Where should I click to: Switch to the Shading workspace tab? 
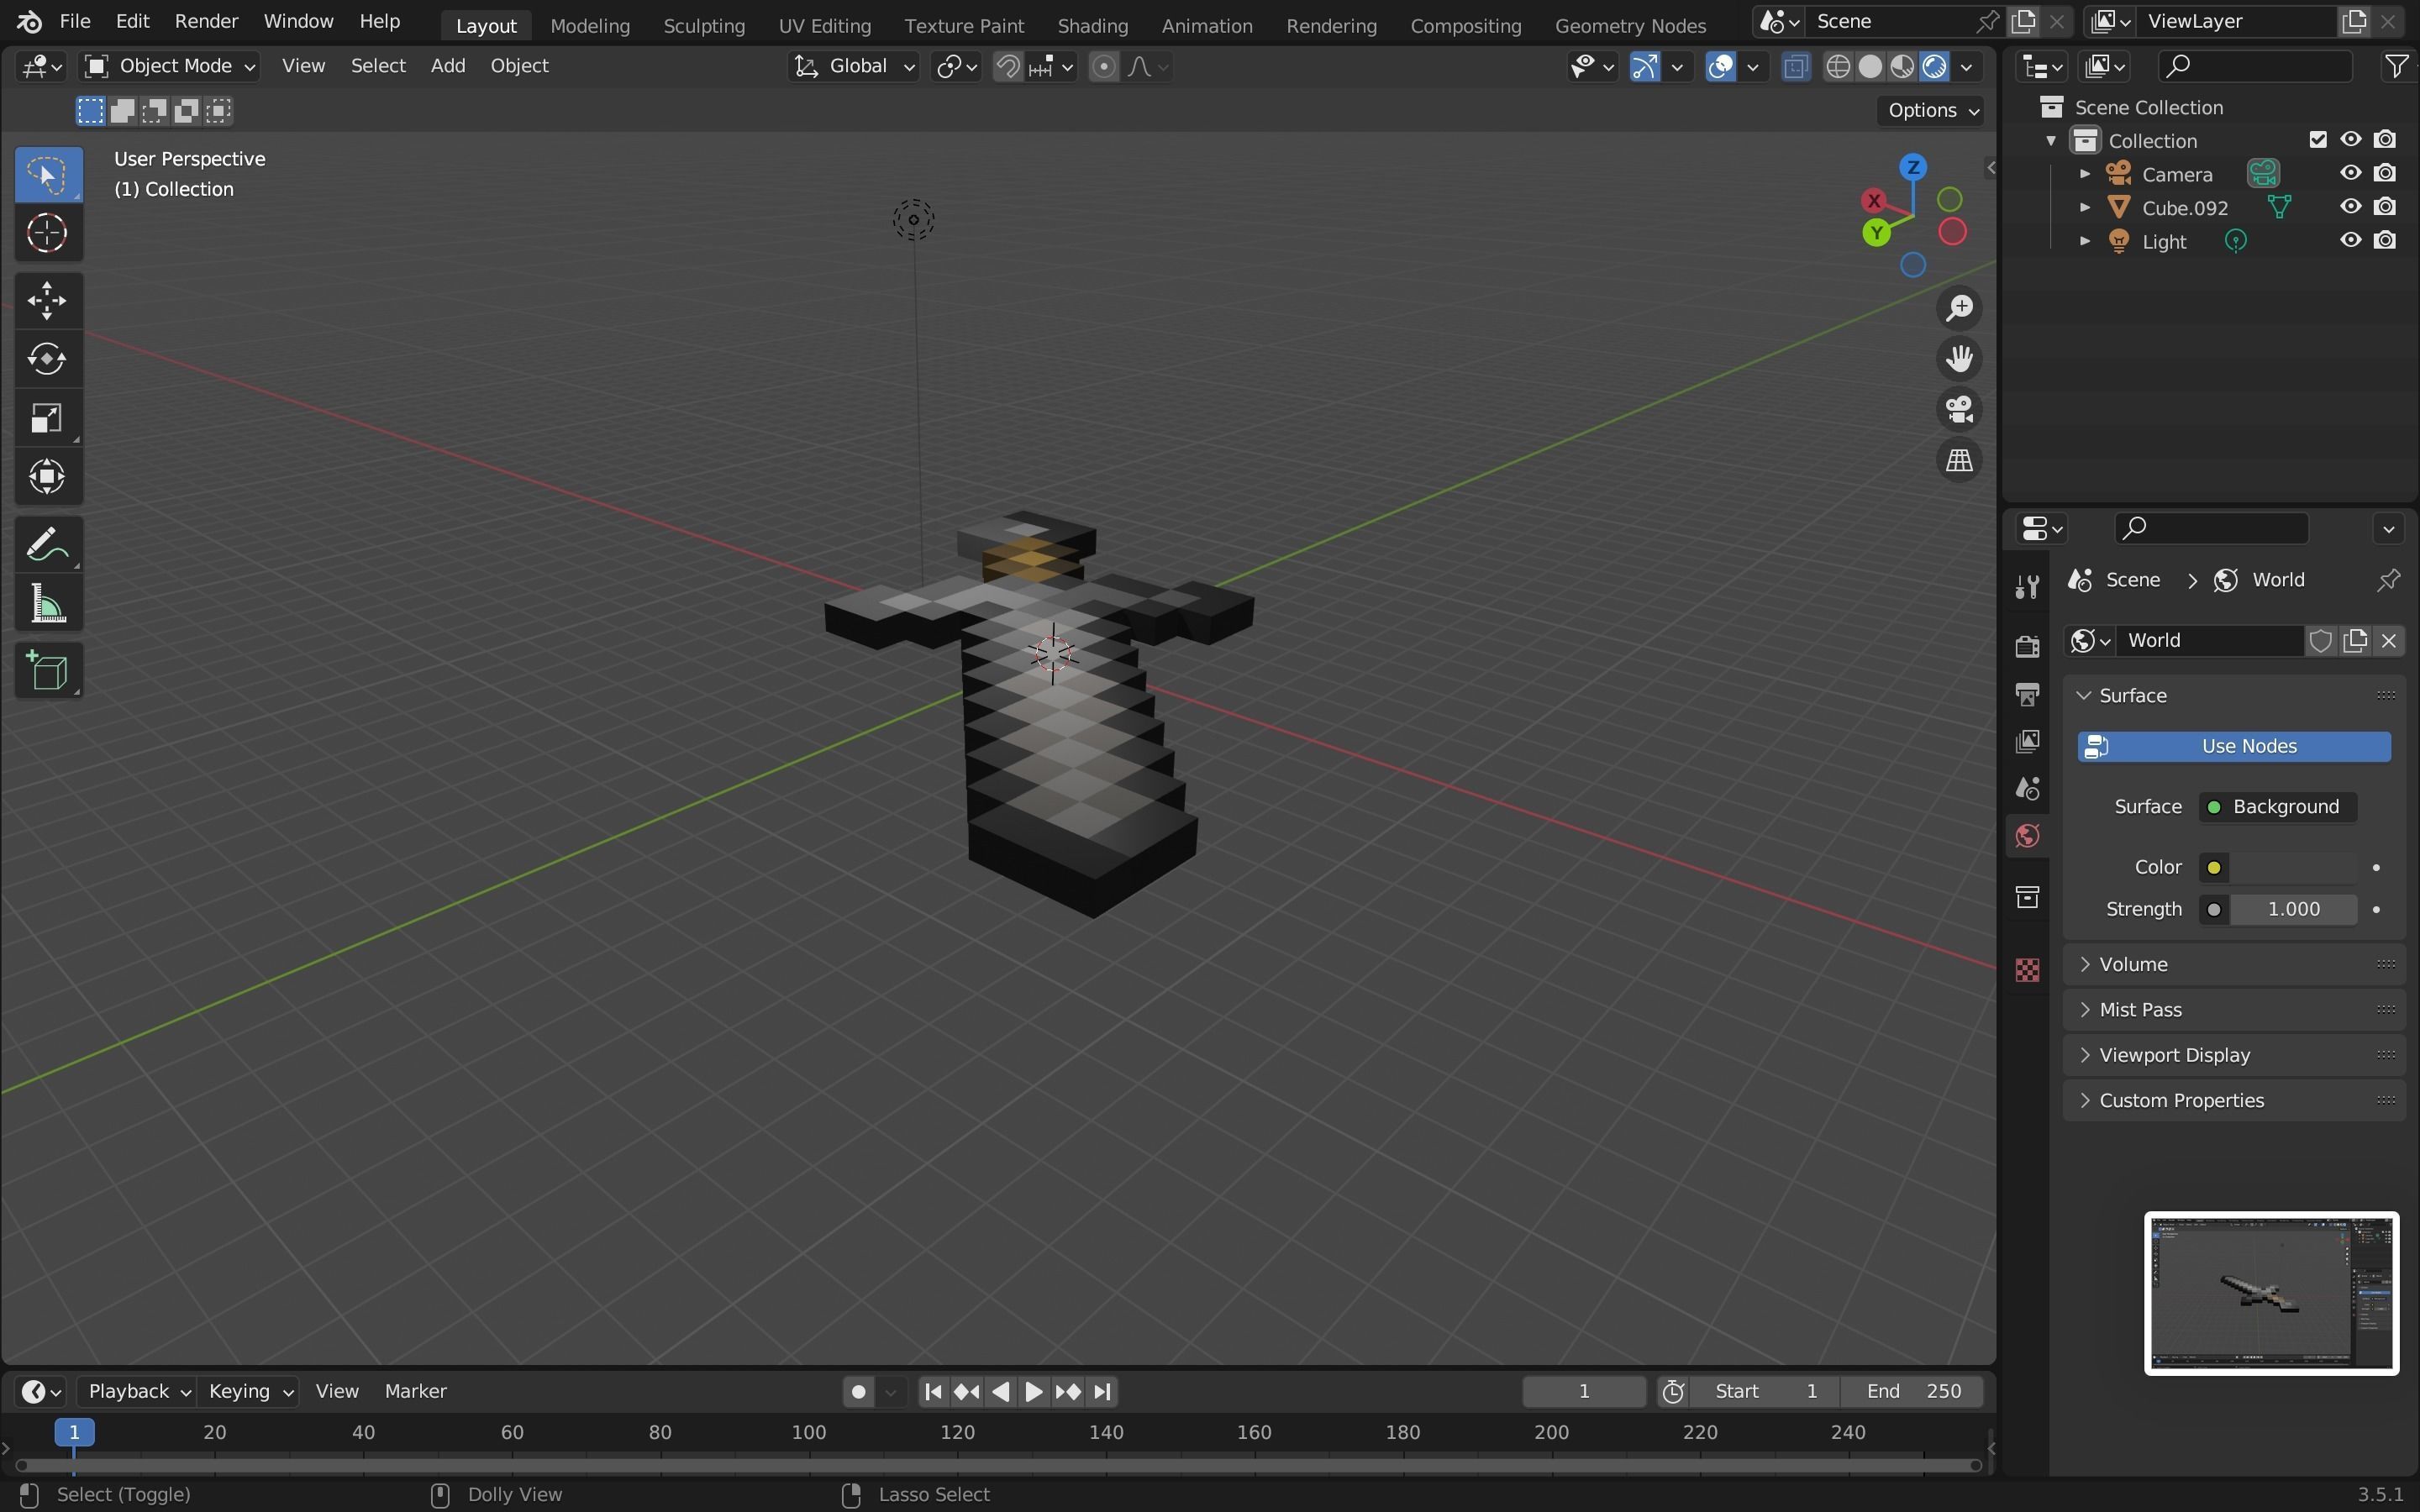(1092, 26)
